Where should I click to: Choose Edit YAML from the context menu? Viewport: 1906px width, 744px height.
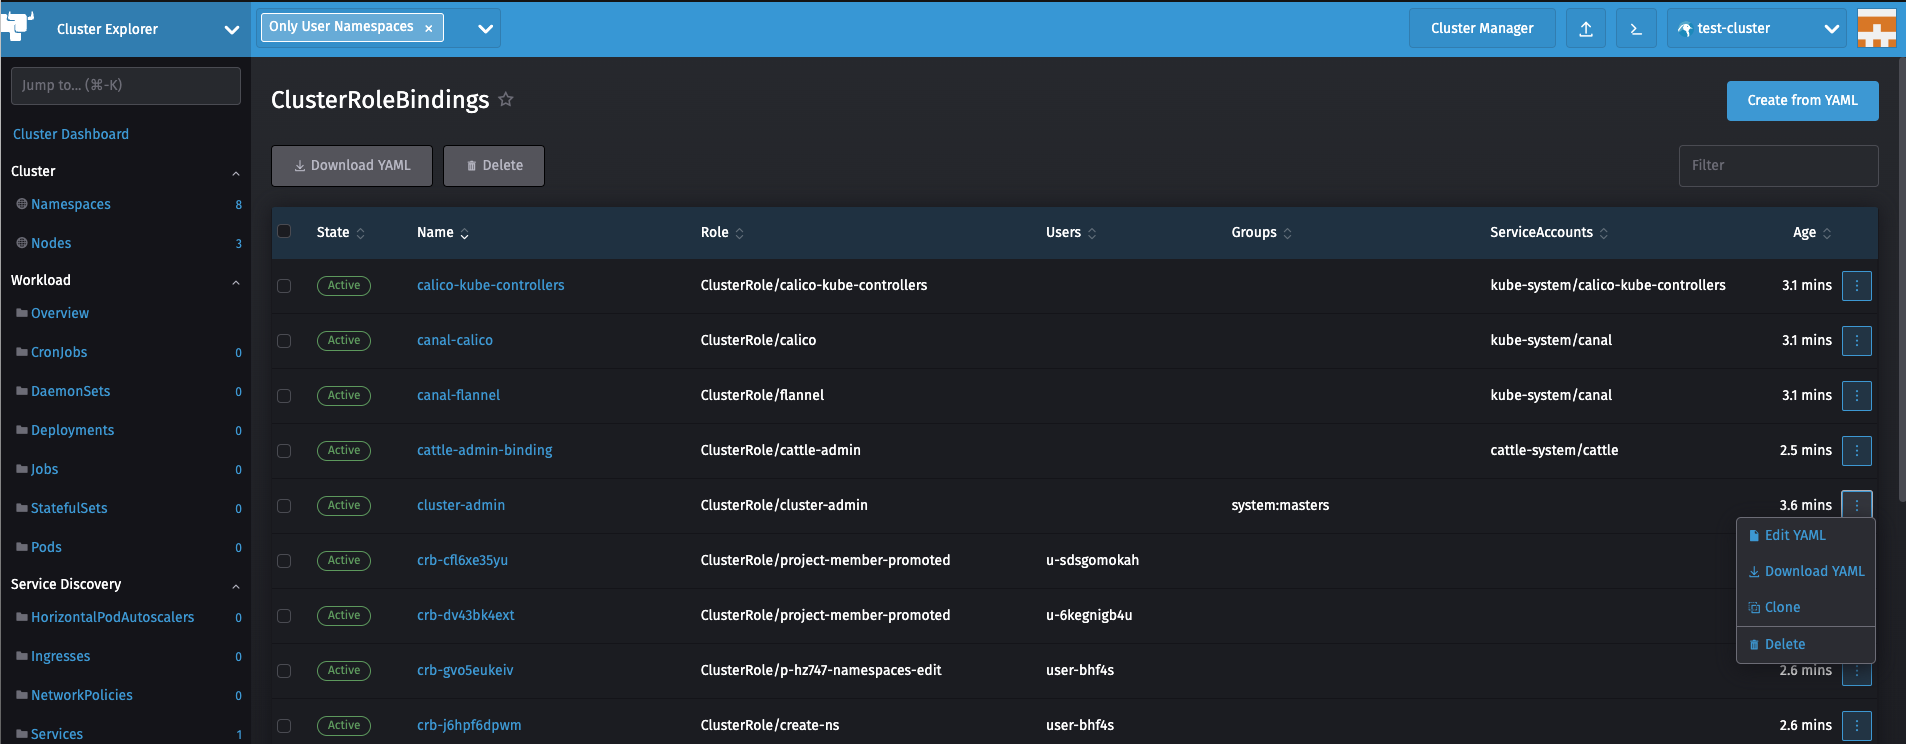click(x=1794, y=536)
